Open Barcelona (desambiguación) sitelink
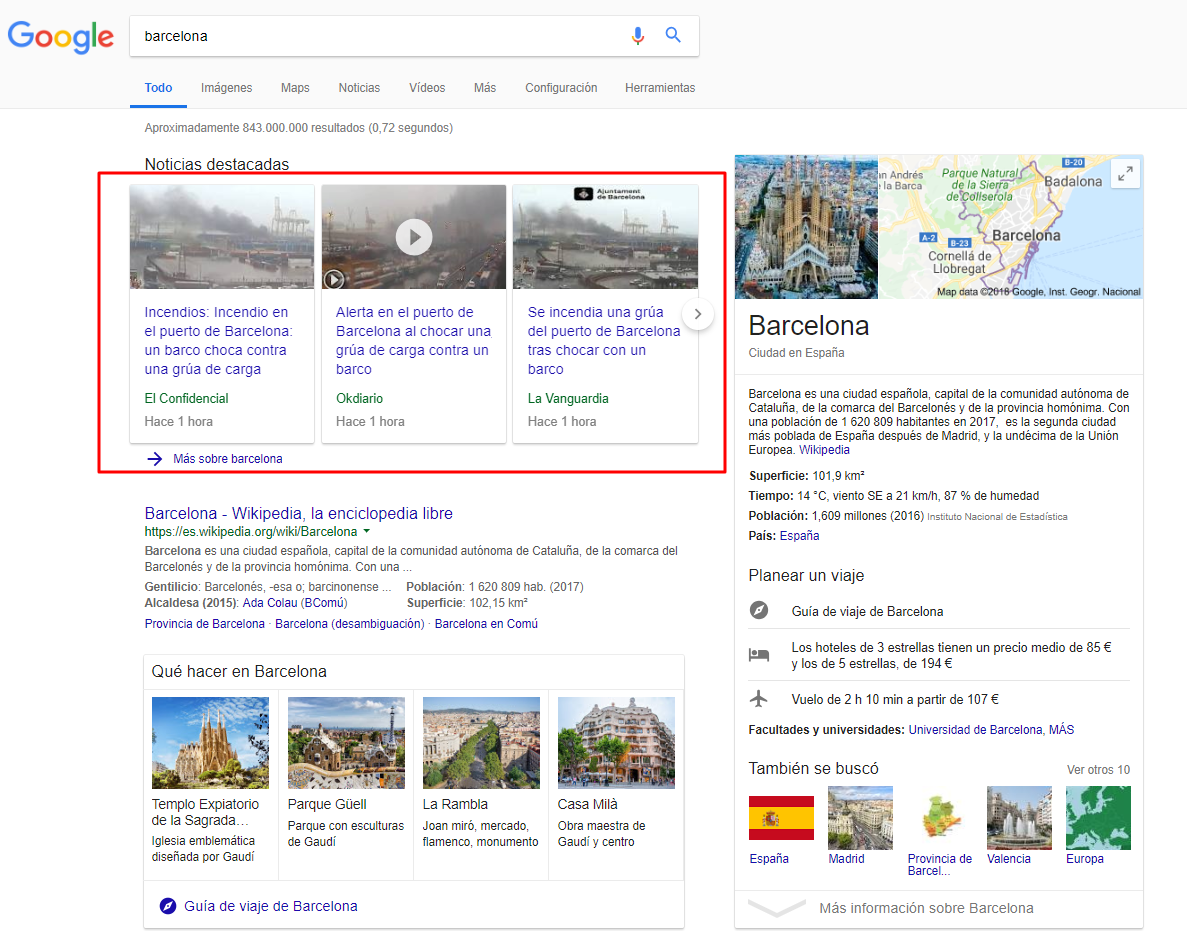 350,624
